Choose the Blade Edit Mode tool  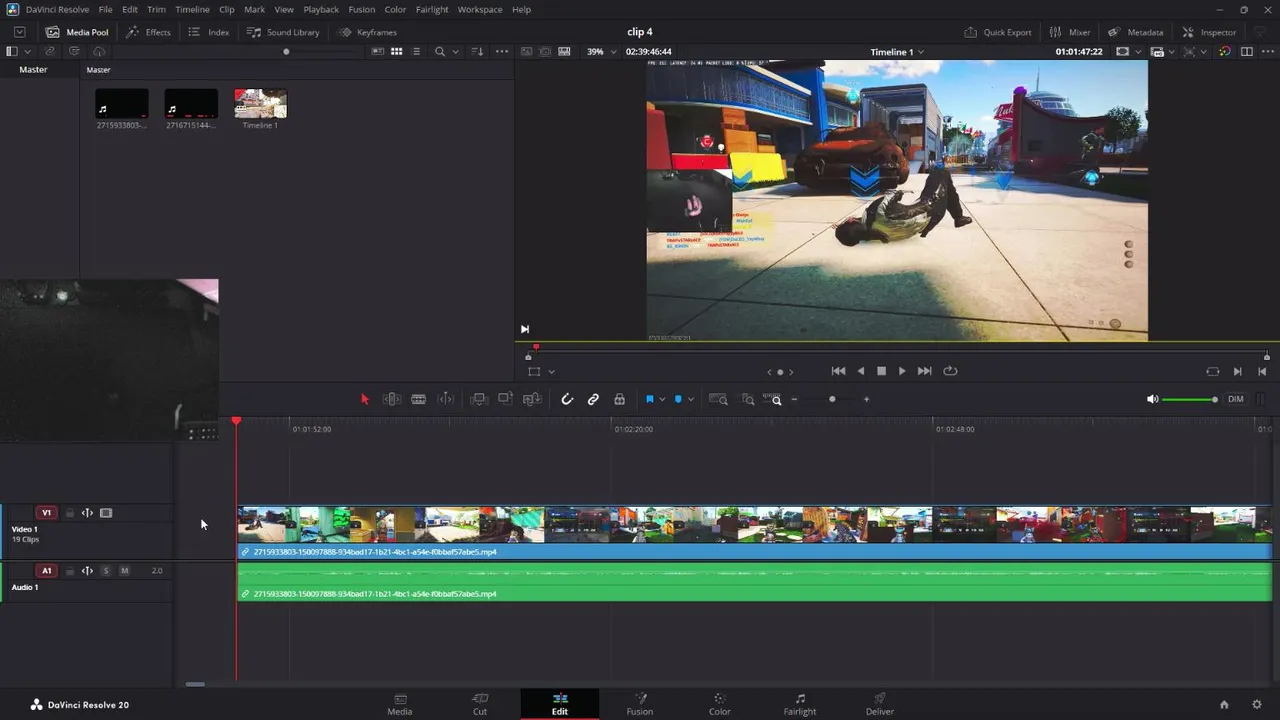pos(419,399)
